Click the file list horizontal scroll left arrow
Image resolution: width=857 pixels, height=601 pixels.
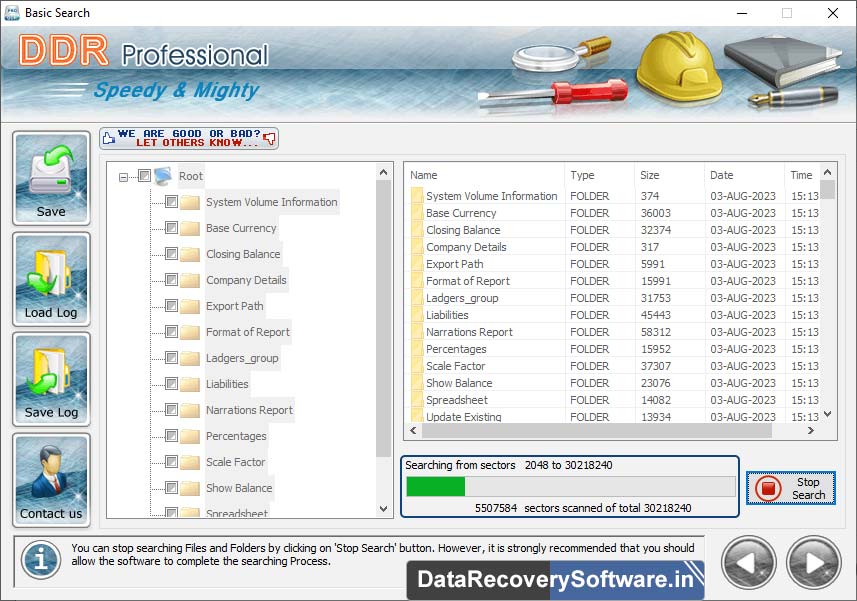(414, 431)
